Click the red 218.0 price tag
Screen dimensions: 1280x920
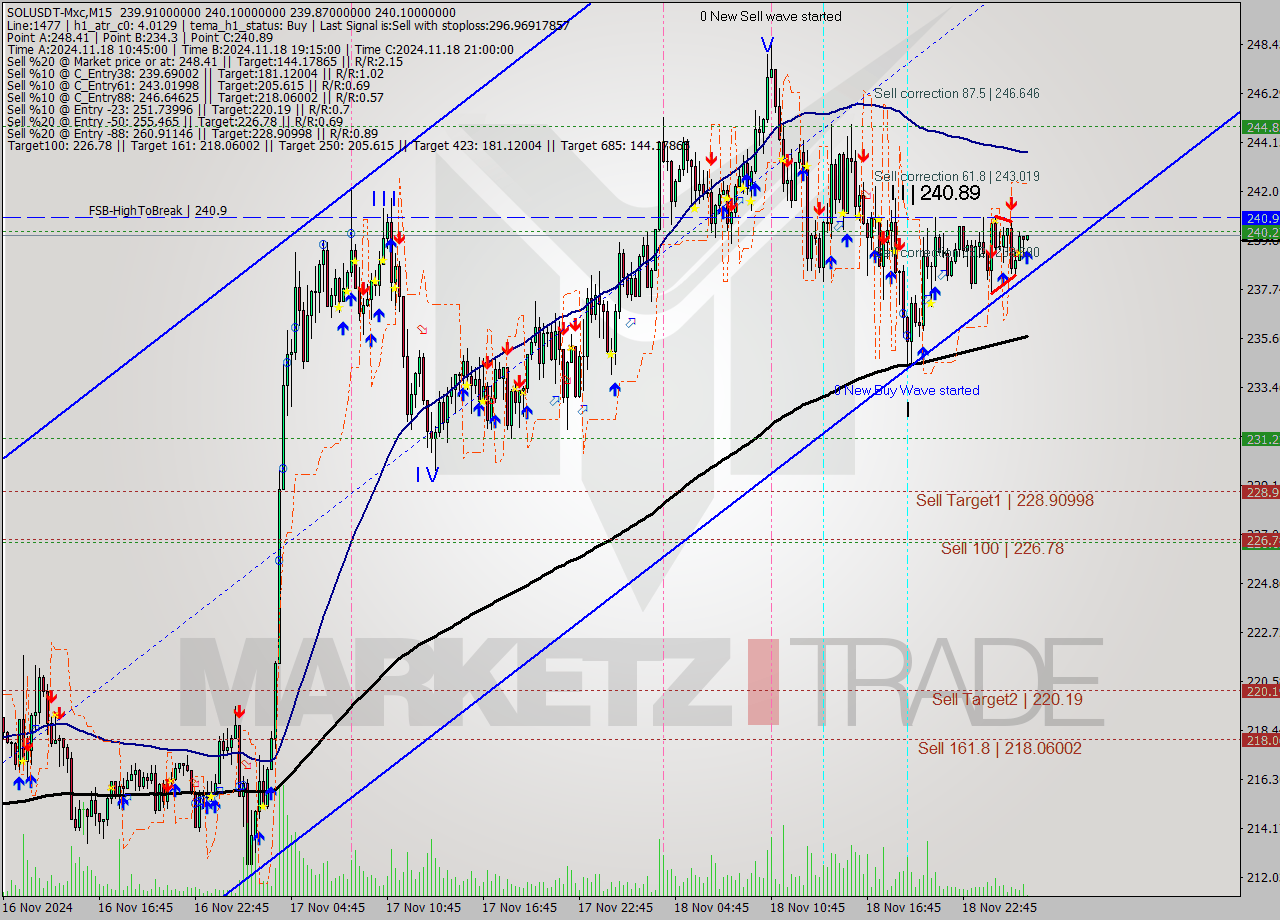click(x=1261, y=740)
